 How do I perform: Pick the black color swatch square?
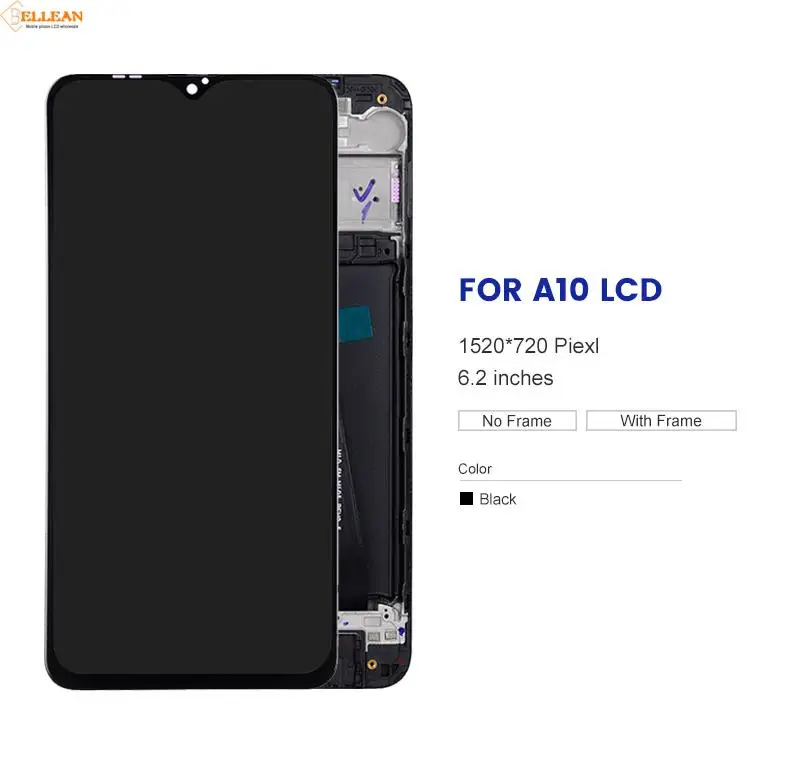466,499
